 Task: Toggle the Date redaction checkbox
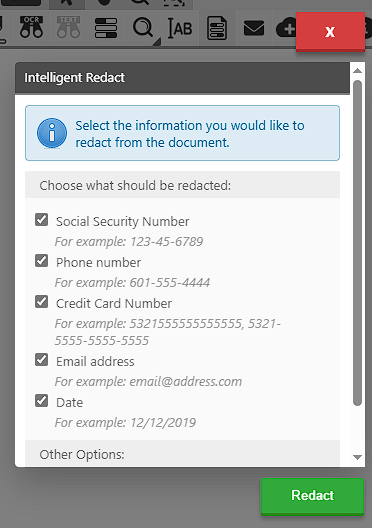41,401
